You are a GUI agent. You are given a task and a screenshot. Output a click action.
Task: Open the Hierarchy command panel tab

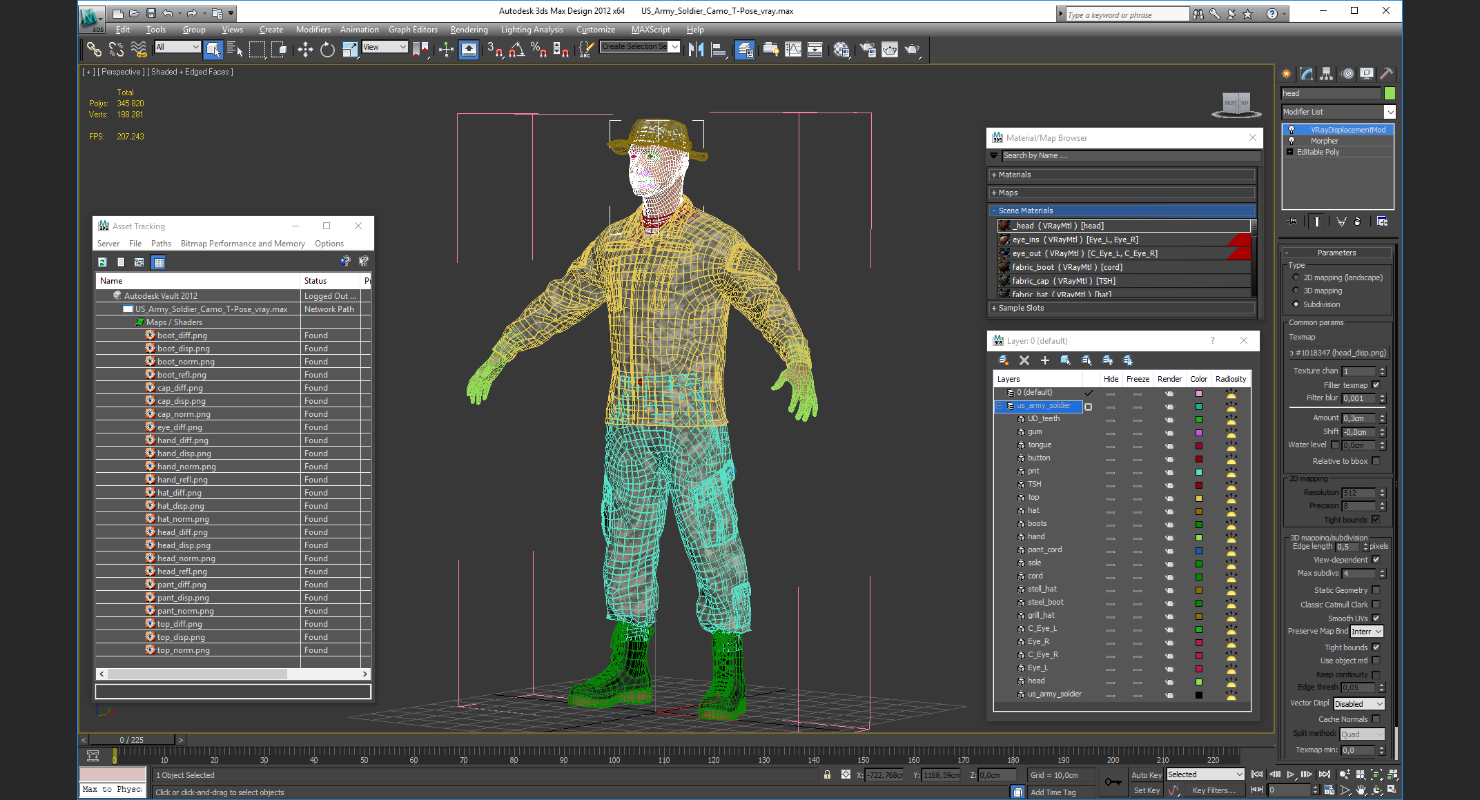tap(1326, 74)
